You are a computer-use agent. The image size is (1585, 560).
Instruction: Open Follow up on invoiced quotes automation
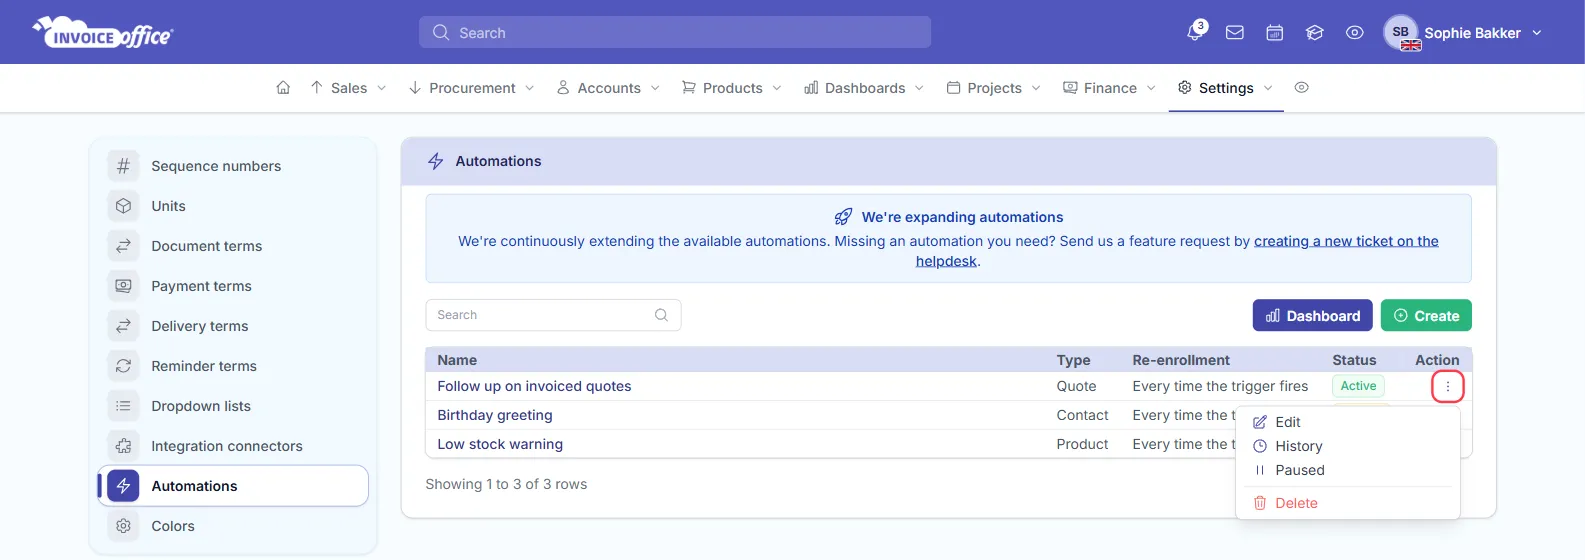(534, 386)
